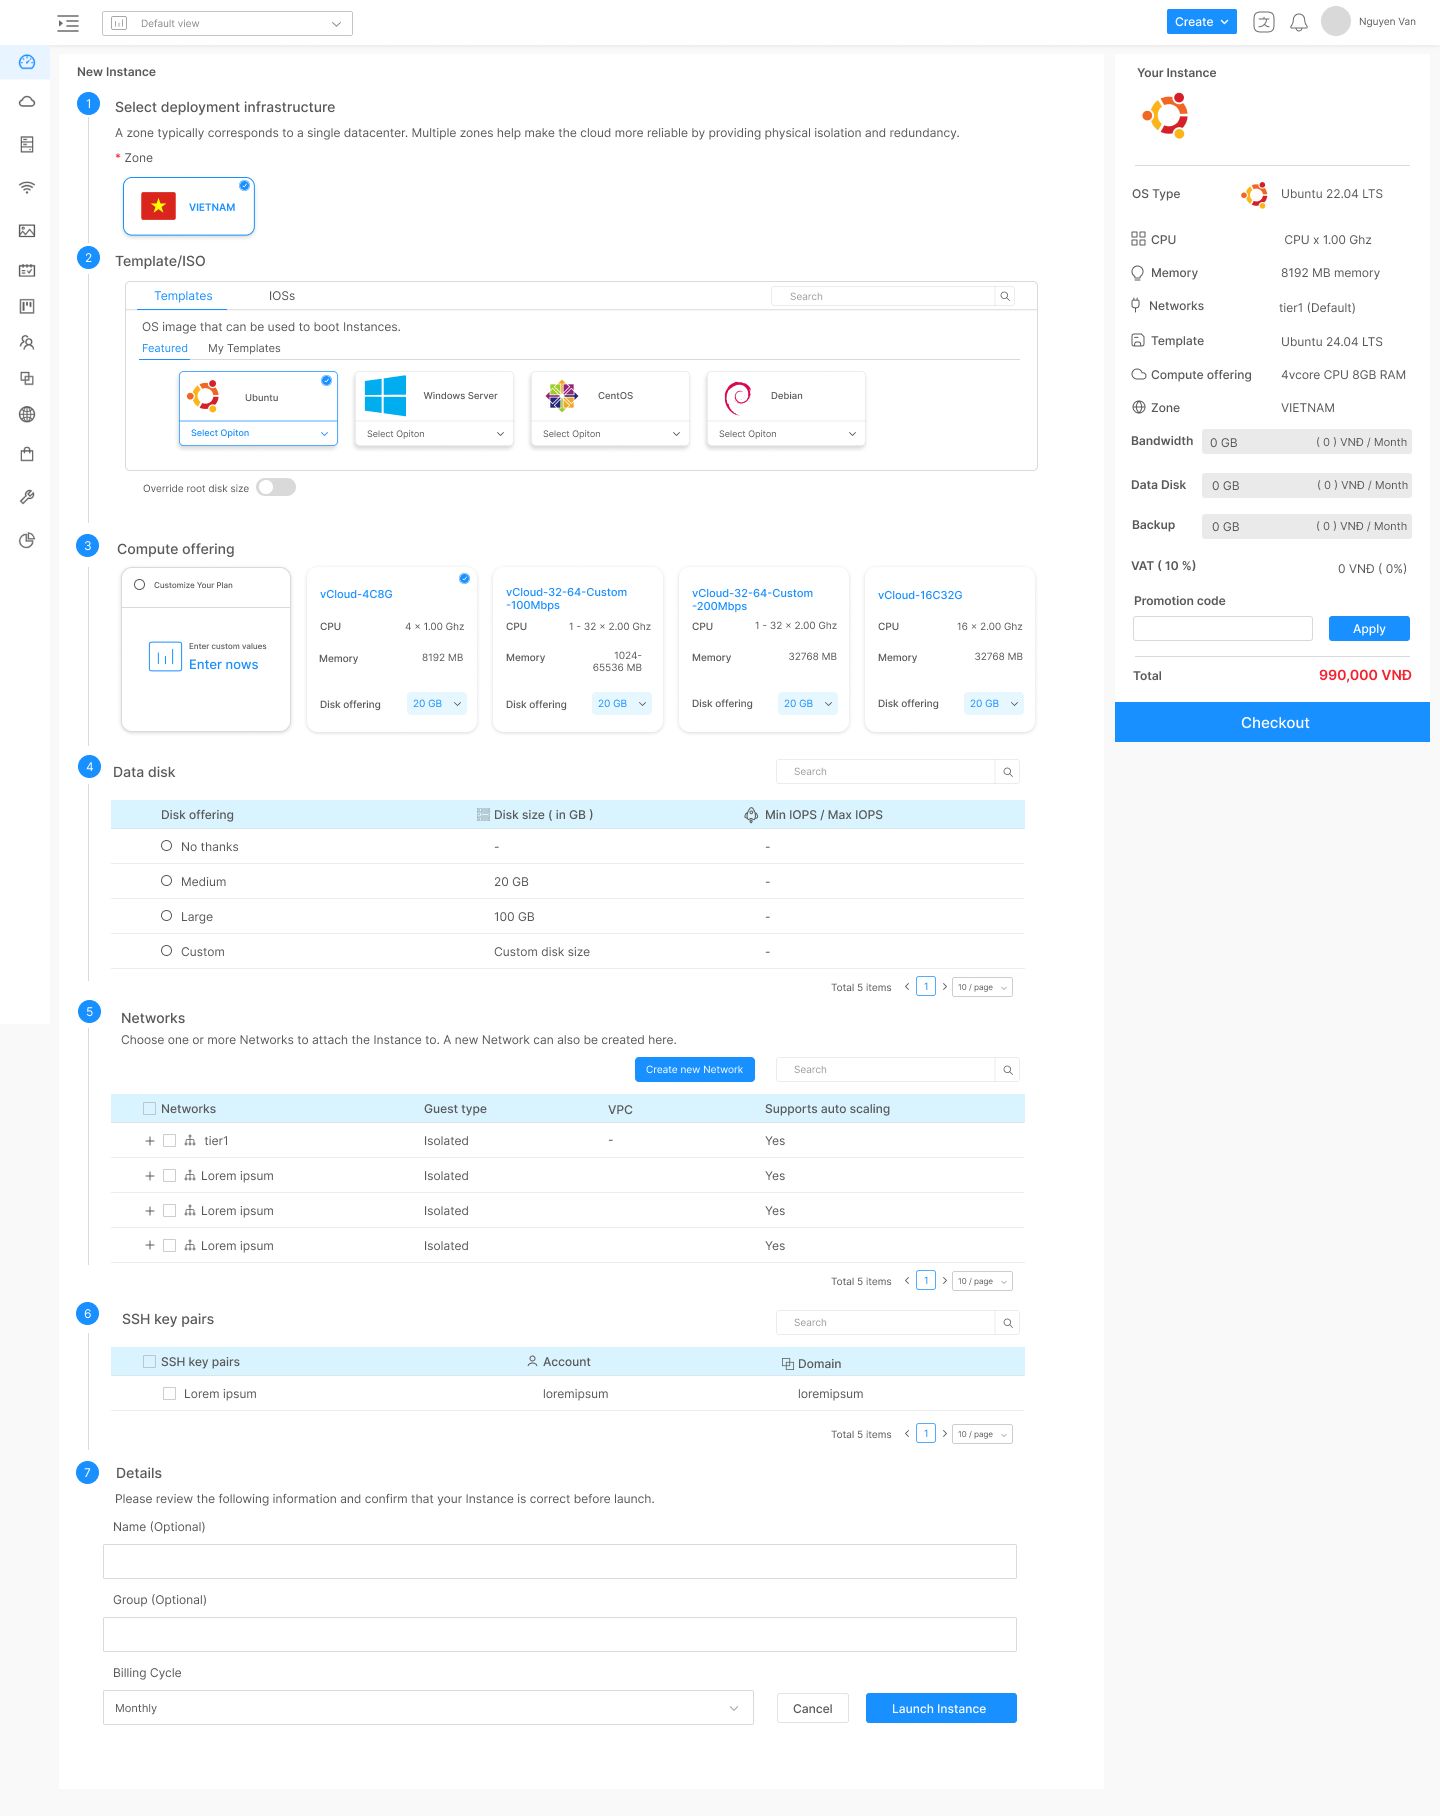Open Debian Select Option dropdown
1440x1816 pixels.
tap(787, 434)
